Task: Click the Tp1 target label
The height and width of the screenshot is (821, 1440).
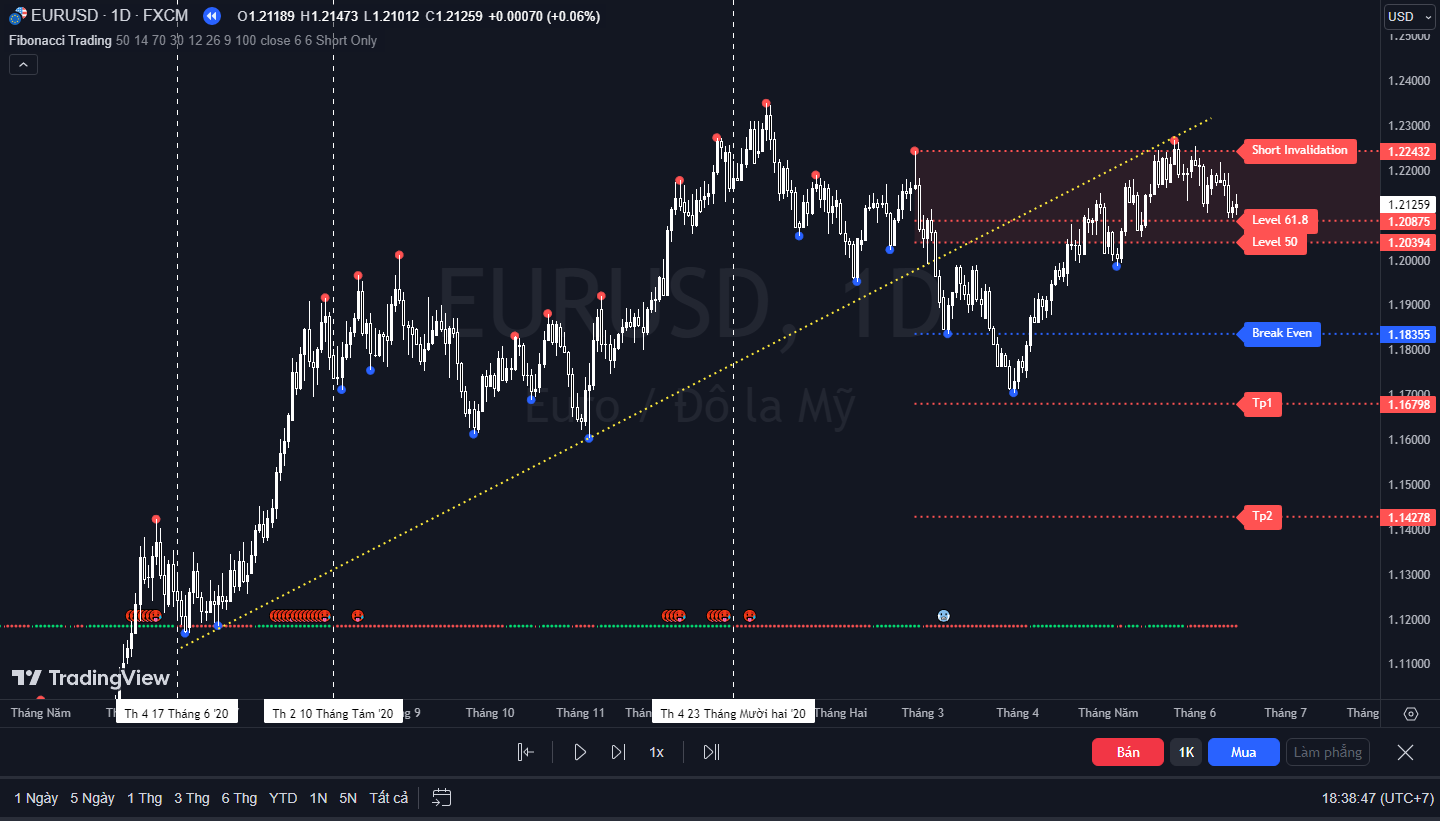Action: click(1262, 404)
